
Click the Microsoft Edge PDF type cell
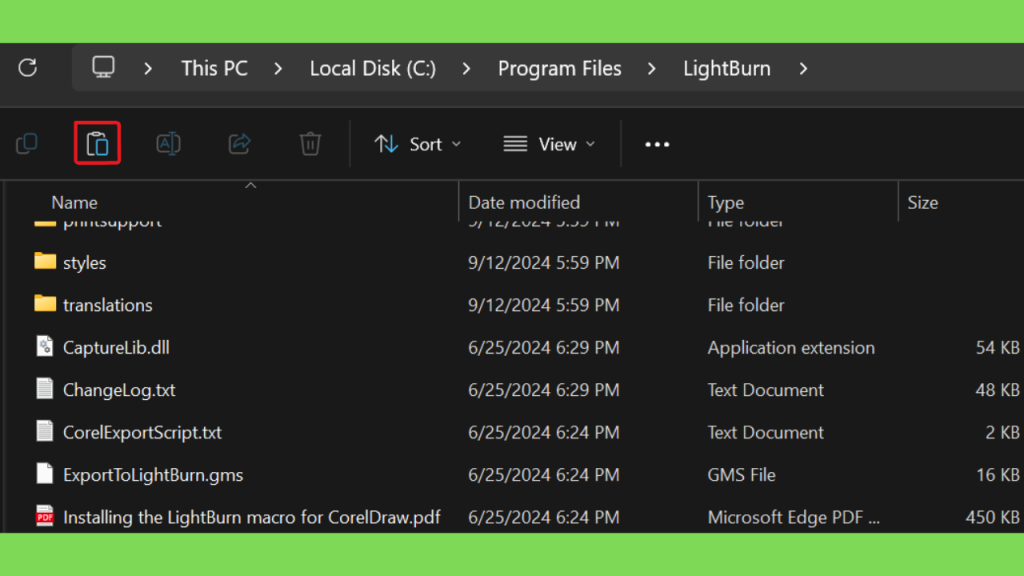click(x=793, y=517)
